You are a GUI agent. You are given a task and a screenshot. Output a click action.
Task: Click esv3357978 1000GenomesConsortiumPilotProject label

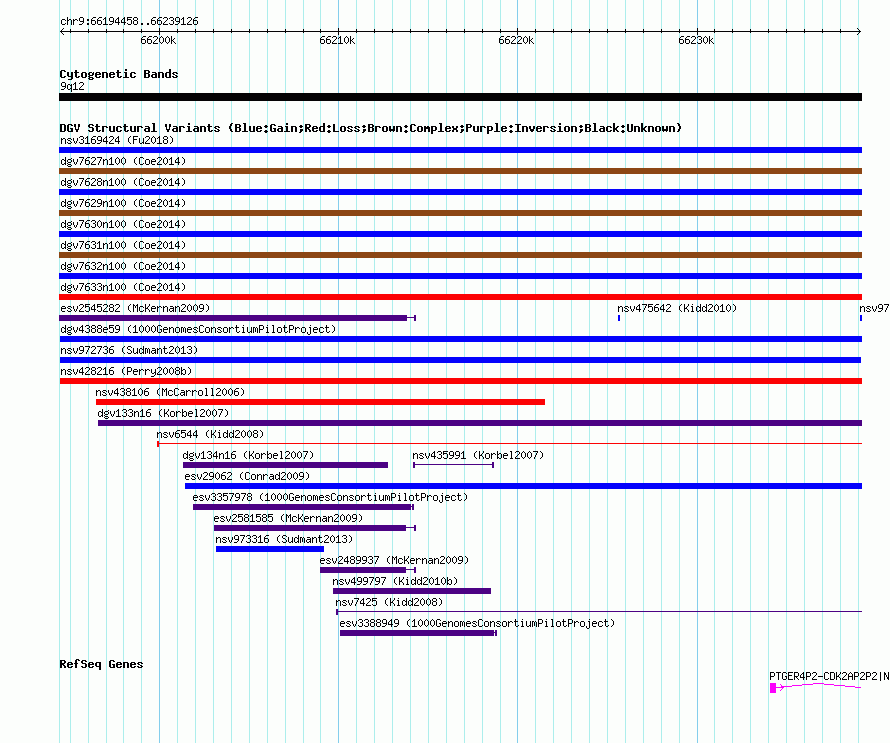(x=330, y=497)
